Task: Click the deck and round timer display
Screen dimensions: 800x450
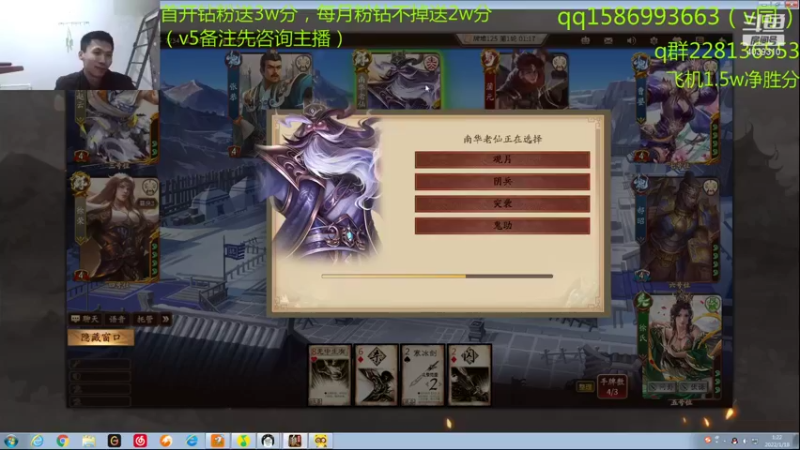Action: click(x=503, y=39)
